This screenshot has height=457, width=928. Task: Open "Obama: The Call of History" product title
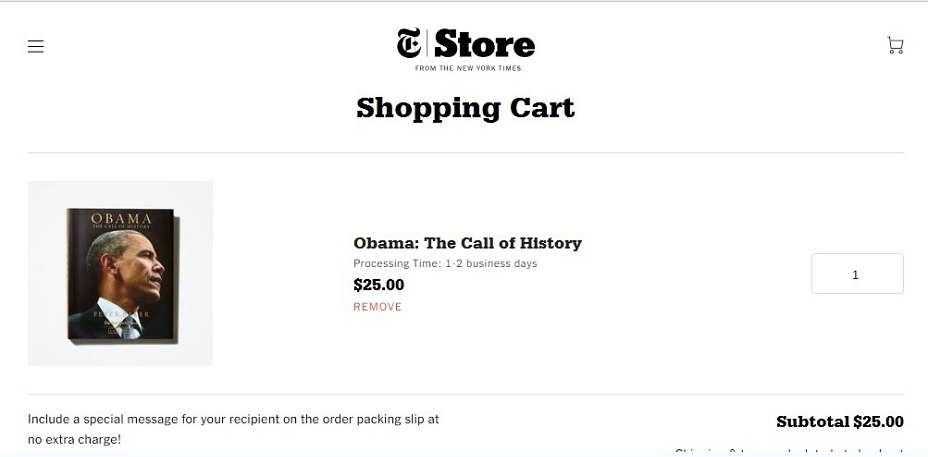[x=468, y=243]
